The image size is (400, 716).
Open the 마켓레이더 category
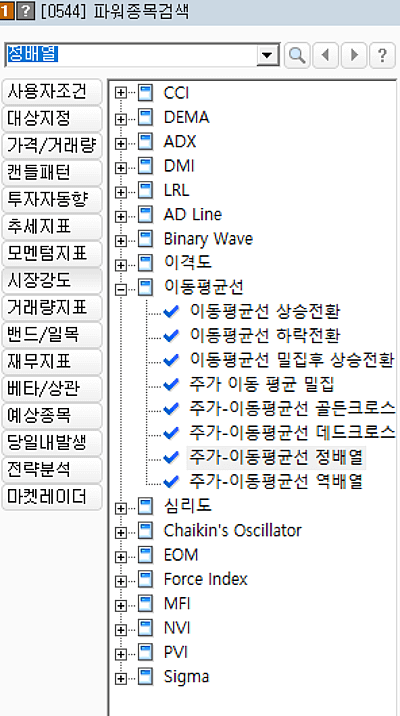click(52, 497)
